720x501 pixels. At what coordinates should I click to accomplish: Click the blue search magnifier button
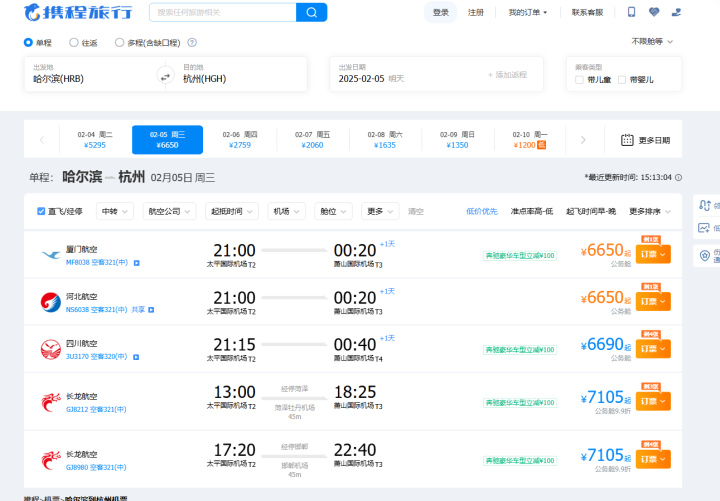tap(311, 12)
